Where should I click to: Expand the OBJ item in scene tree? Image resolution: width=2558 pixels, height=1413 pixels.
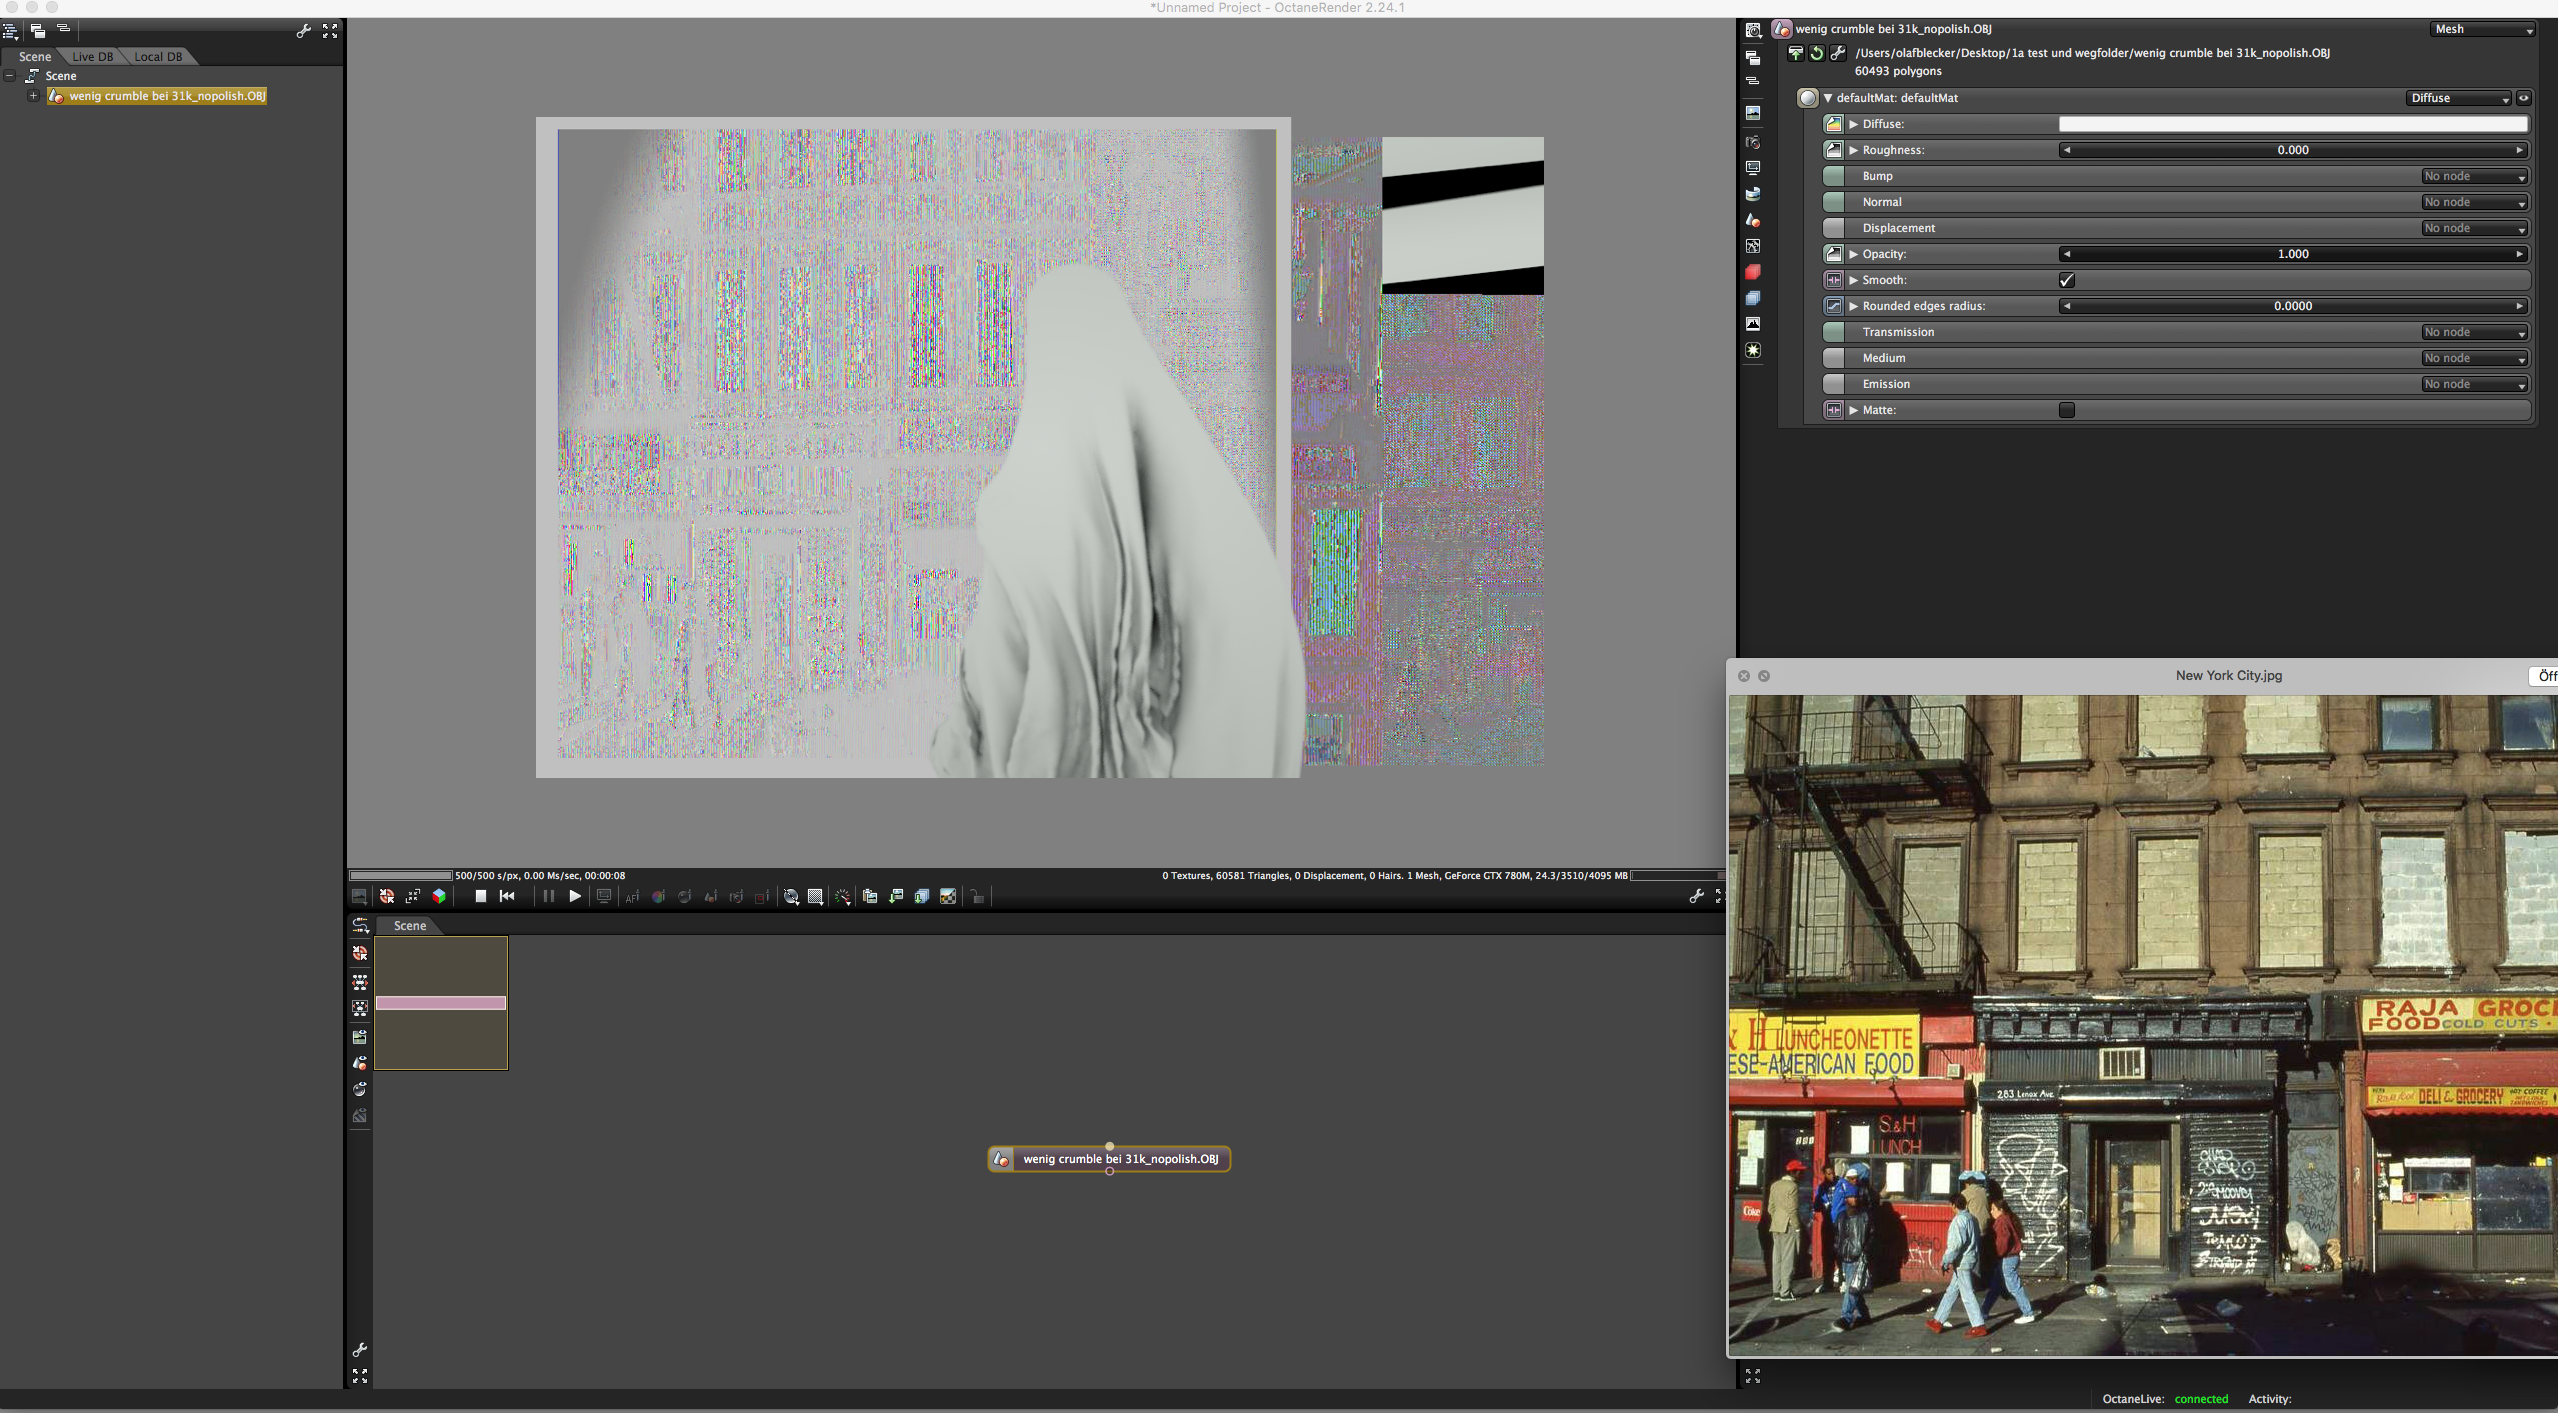[x=33, y=96]
